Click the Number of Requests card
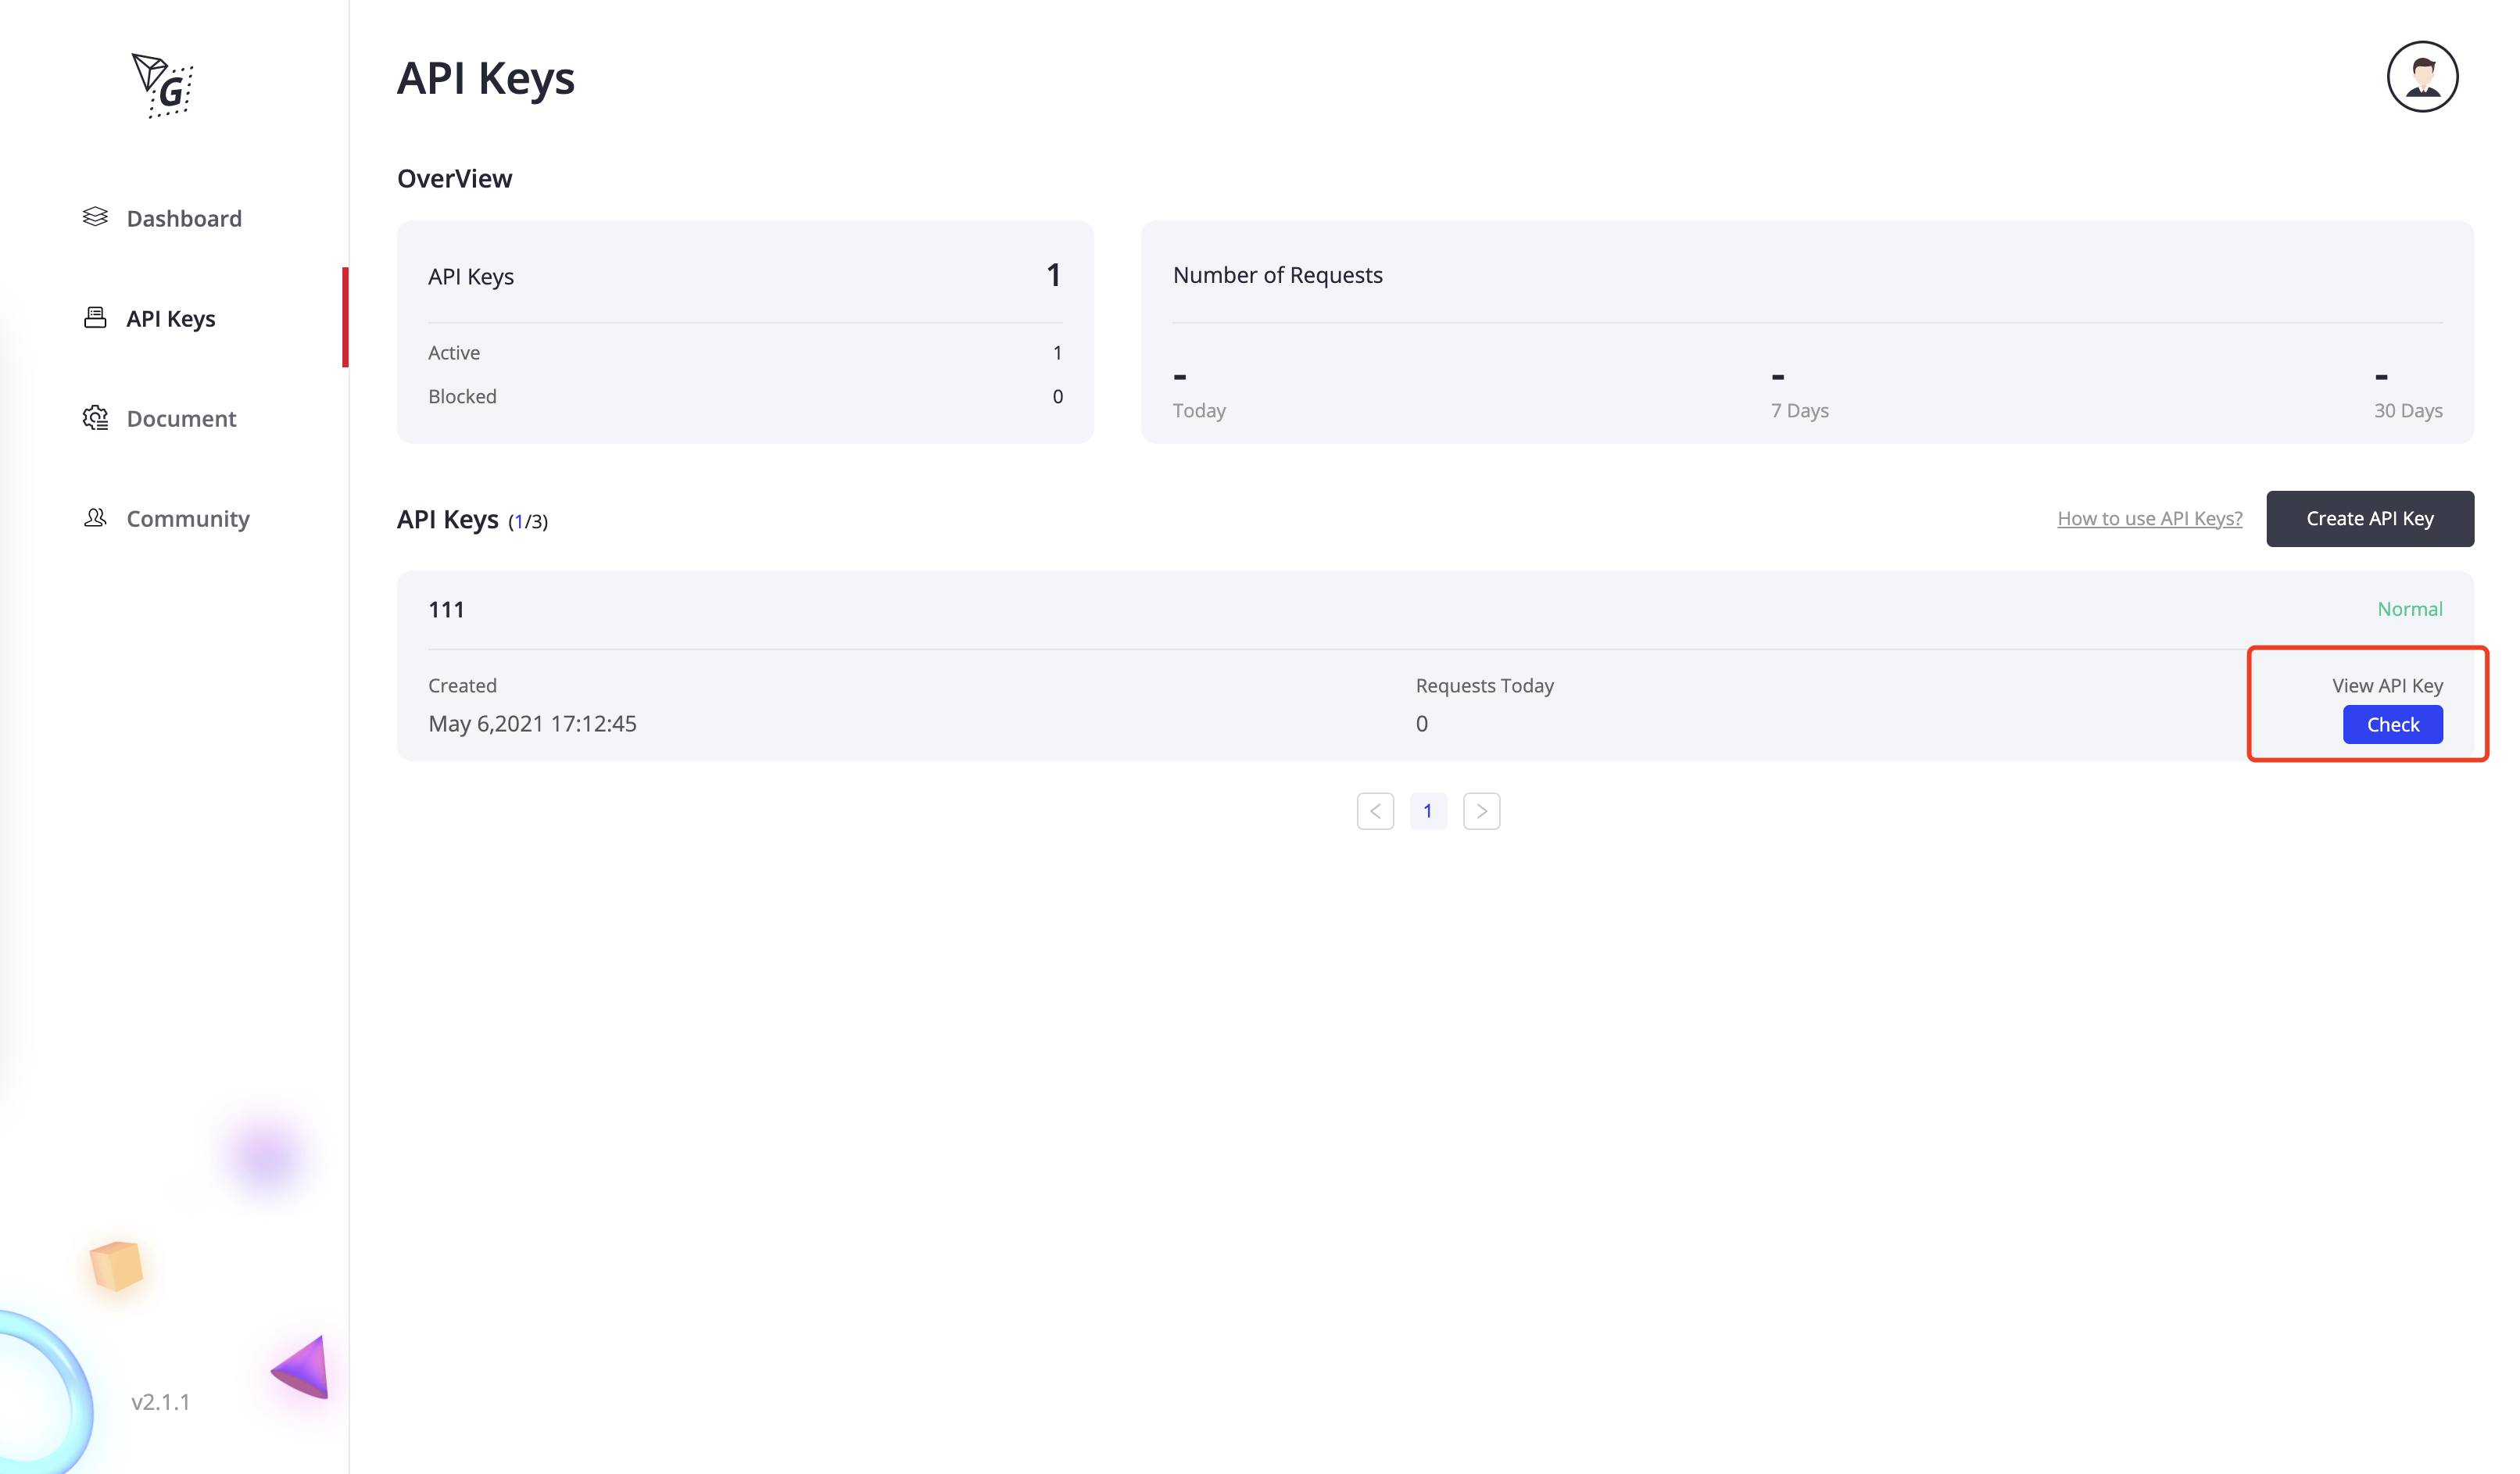Screen dimensions: 2520x1474 (1807, 332)
